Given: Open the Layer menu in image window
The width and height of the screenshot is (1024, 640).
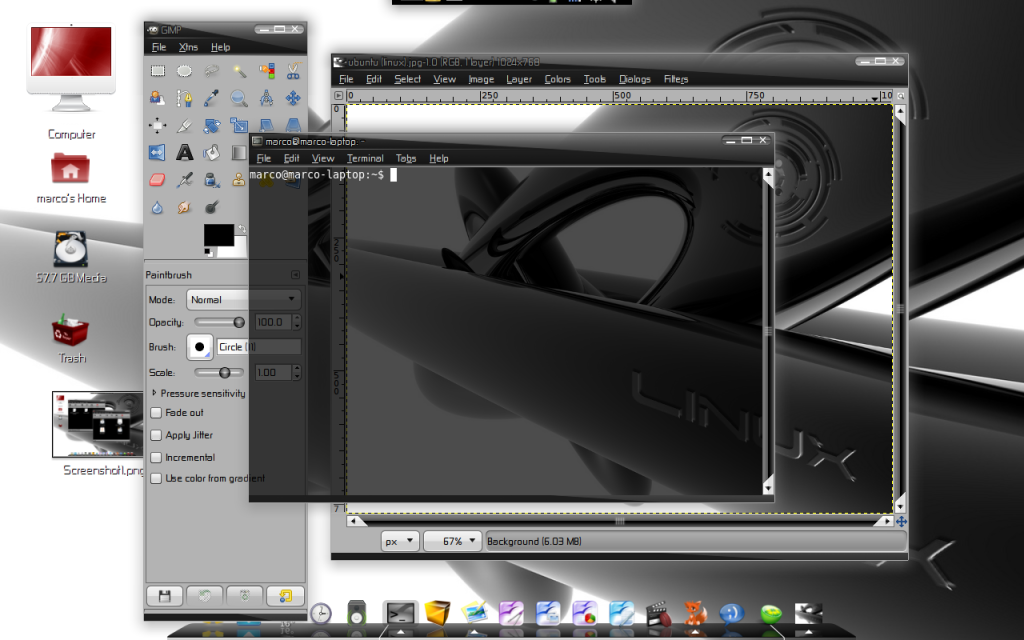Looking at the screenshot, I should 519,79.
